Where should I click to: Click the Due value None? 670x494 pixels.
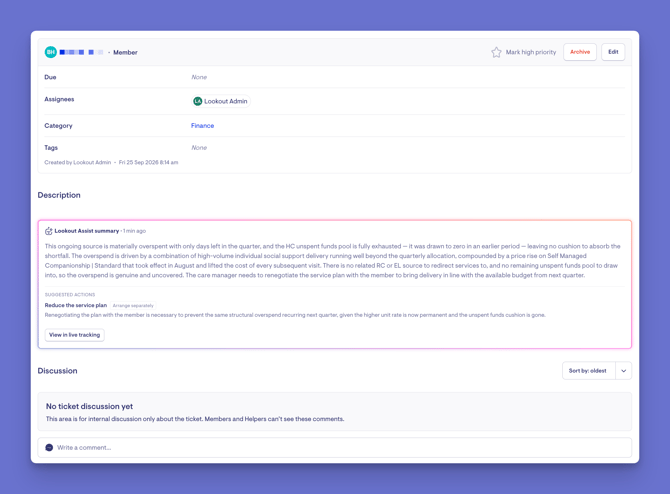[199, 77]
